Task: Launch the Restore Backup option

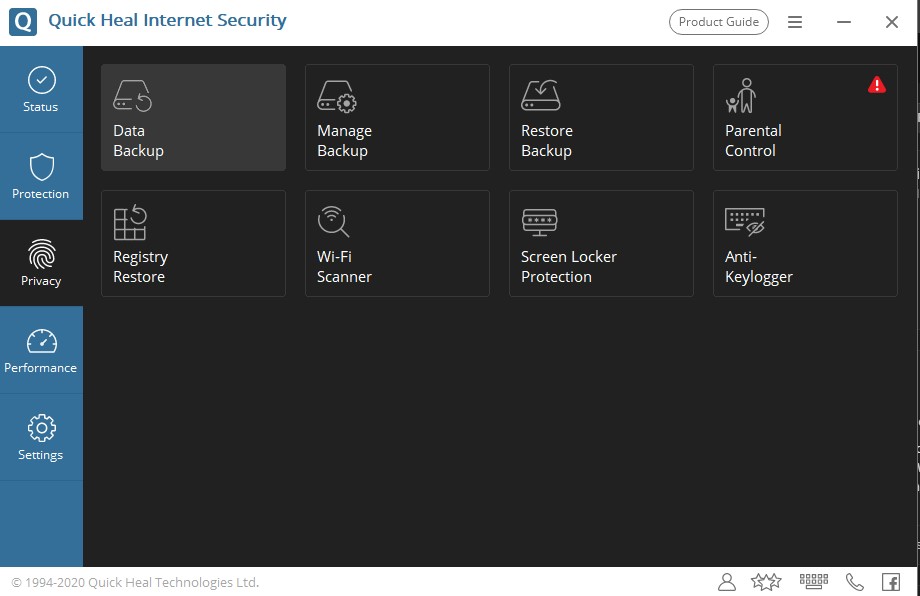Action: click(601, 118)
